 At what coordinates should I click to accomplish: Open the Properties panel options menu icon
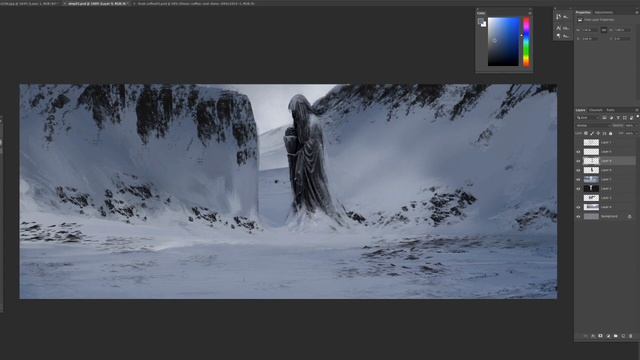coord(637,12)
